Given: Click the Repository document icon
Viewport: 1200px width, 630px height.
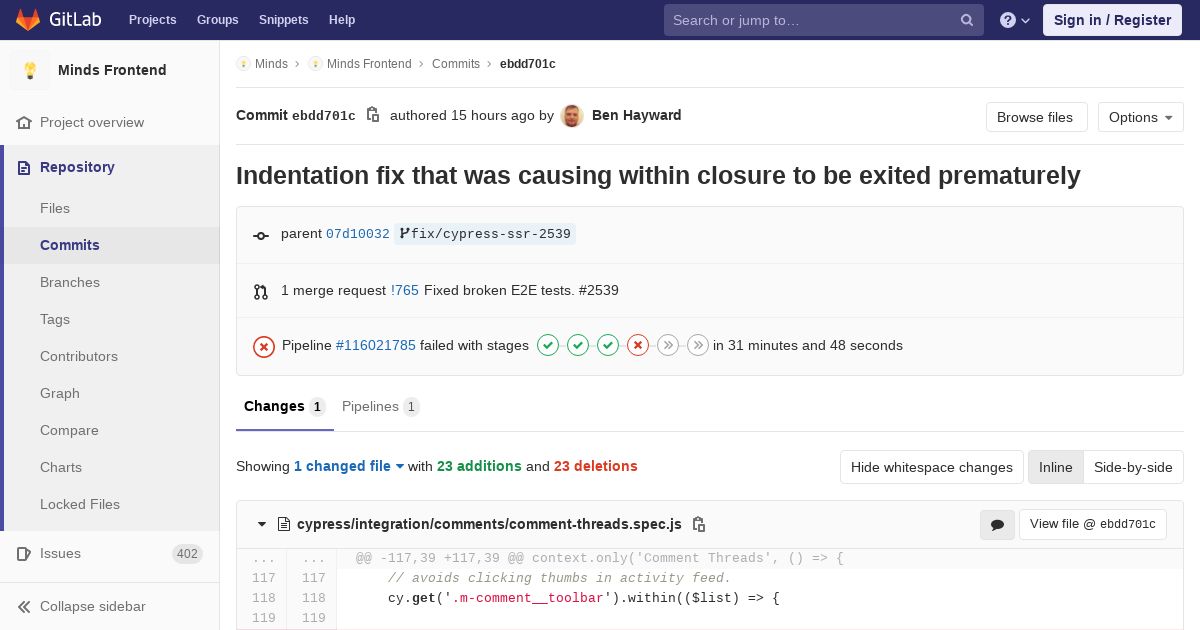Looking at the screenshot, I should pyautogui.click(x=24, y=167).
